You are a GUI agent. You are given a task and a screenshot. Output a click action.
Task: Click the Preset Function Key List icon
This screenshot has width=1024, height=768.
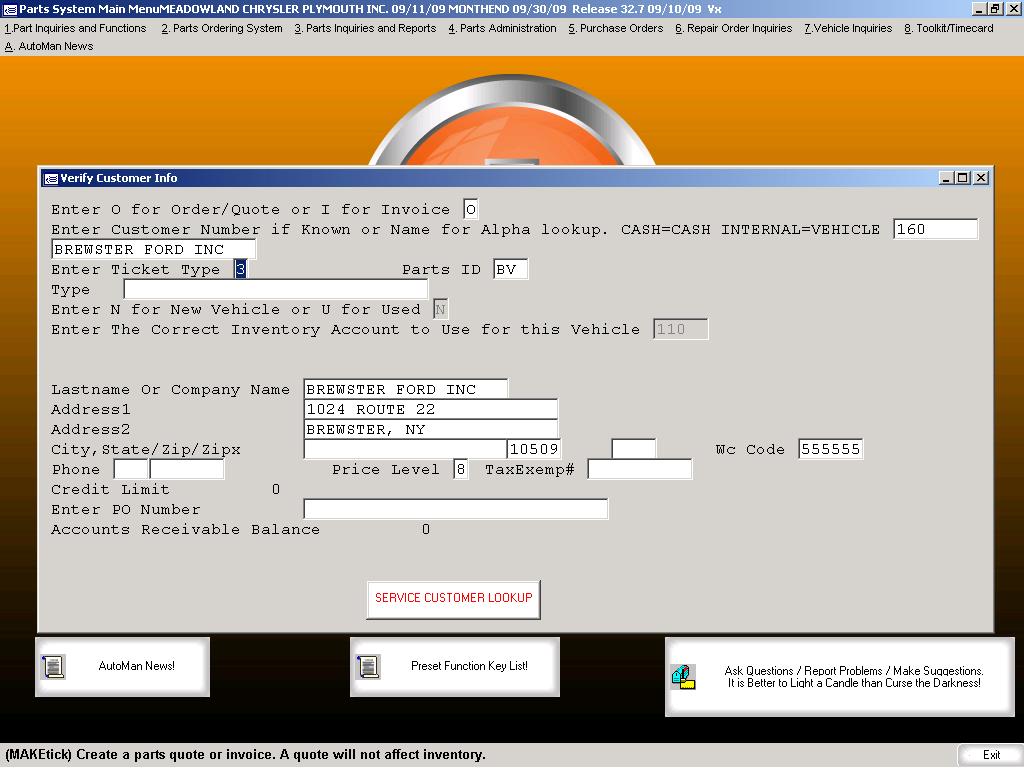pos(368,666)
